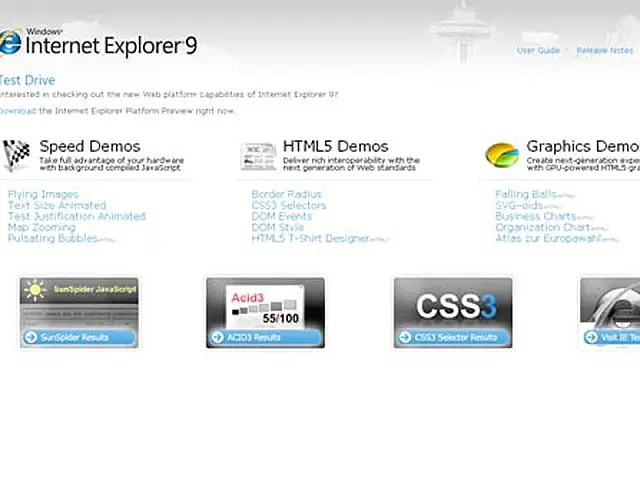The height and width of the screenshot is (480, 640).
Task: Open the DOM Style demo
Action: [x=278, y=227]
